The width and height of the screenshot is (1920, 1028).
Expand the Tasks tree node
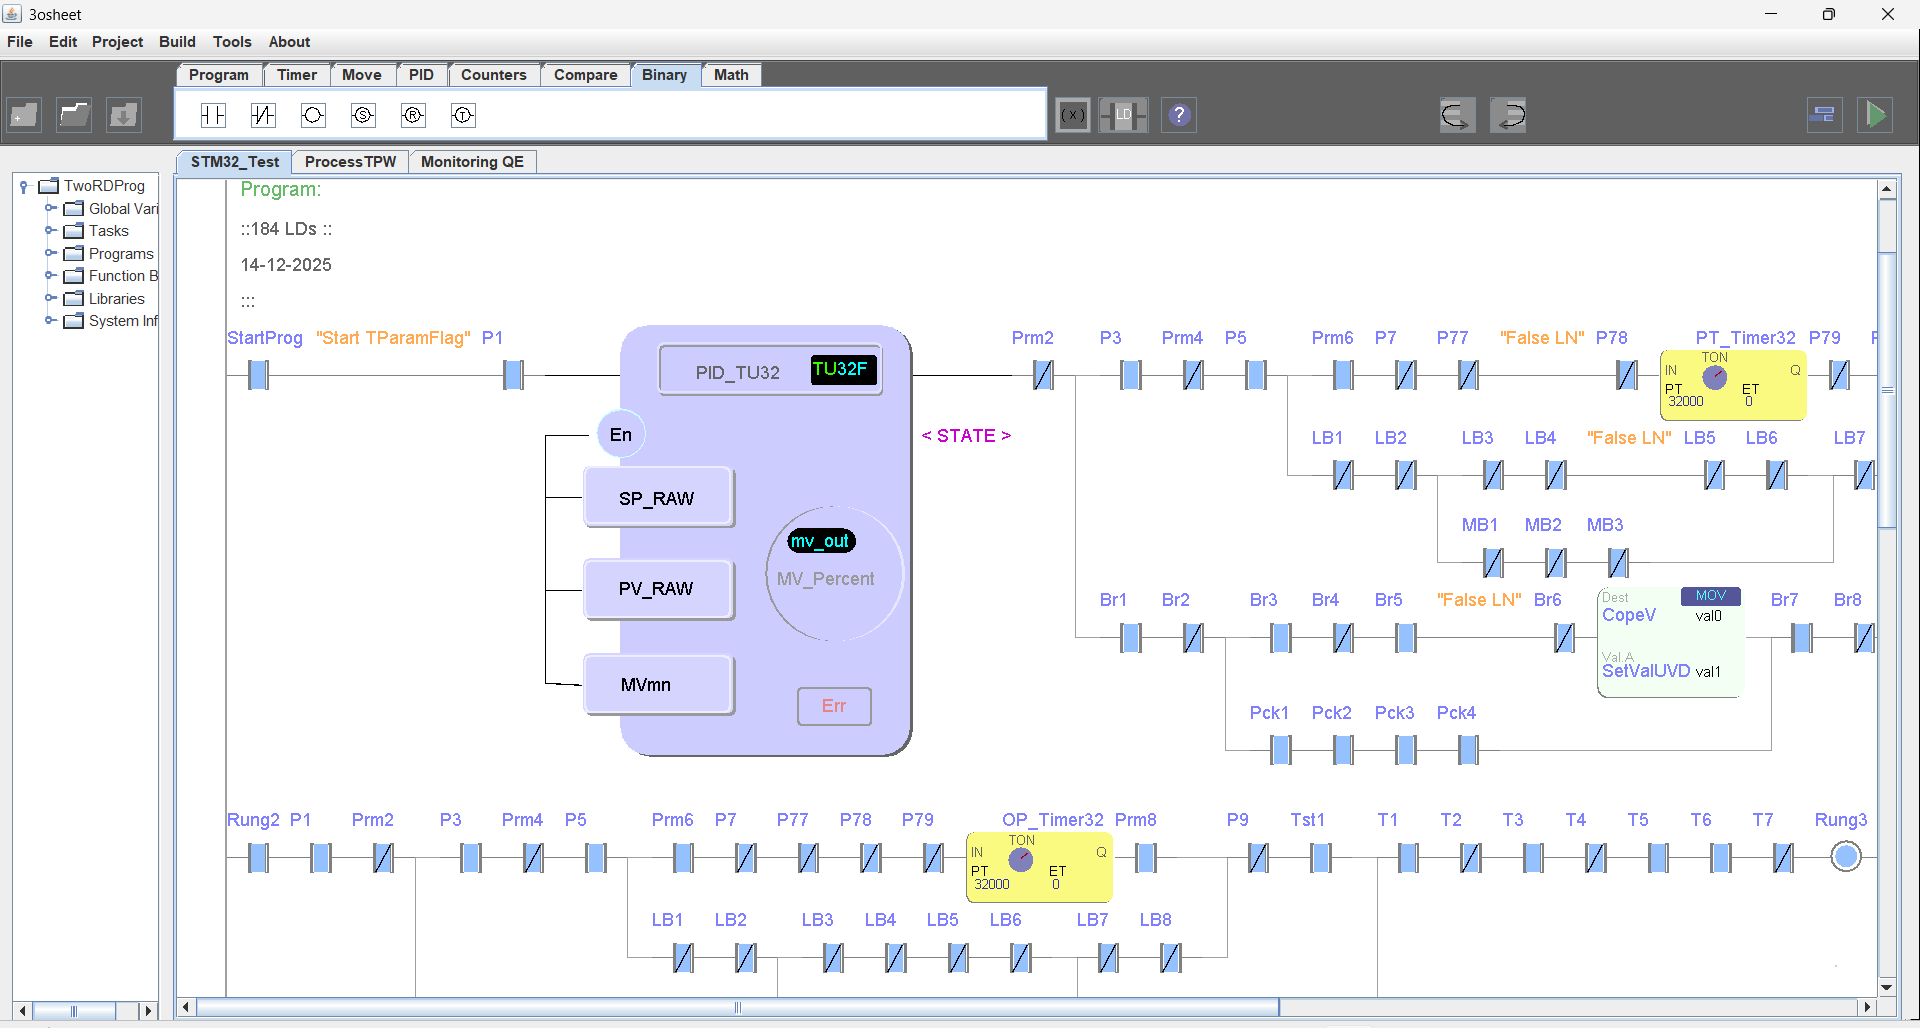pyautogui.click(x=50, y=230)
